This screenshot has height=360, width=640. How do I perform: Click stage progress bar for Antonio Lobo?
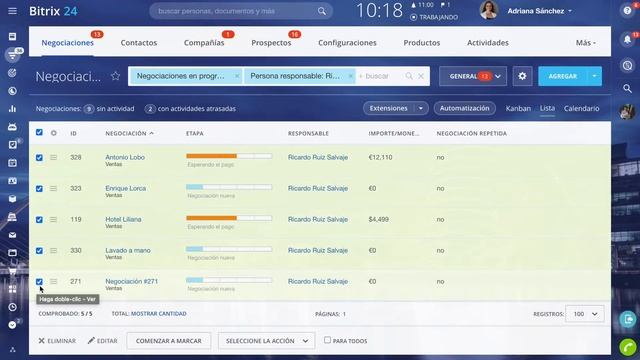[229, 156]
